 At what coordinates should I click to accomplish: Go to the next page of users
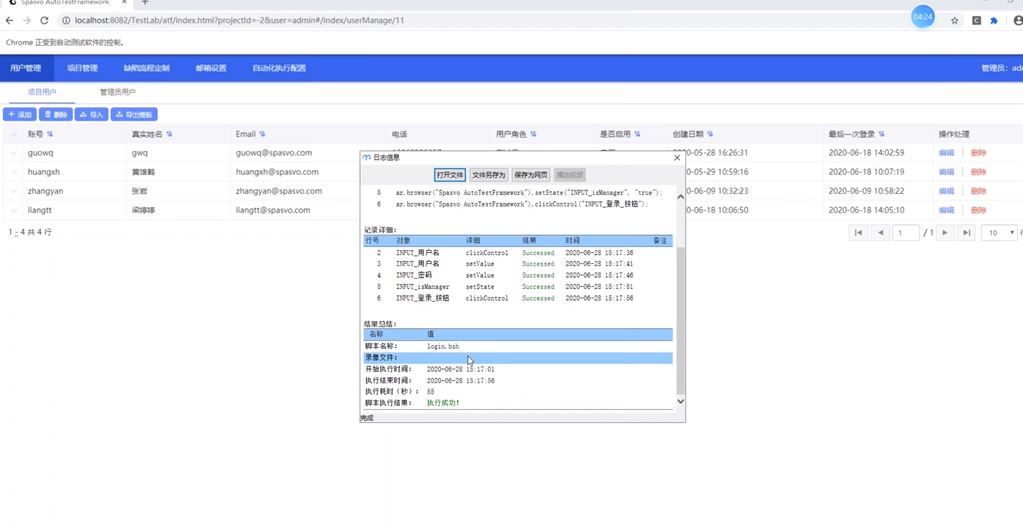945,232
